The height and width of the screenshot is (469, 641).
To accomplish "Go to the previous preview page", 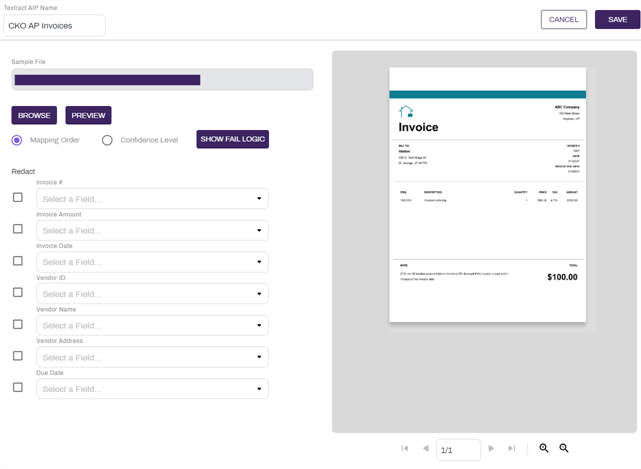I will point(426,448).
